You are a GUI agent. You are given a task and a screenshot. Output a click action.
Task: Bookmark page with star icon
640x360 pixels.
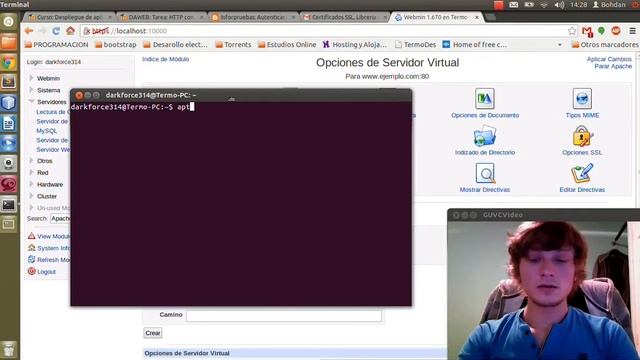(x=572, y=31)
